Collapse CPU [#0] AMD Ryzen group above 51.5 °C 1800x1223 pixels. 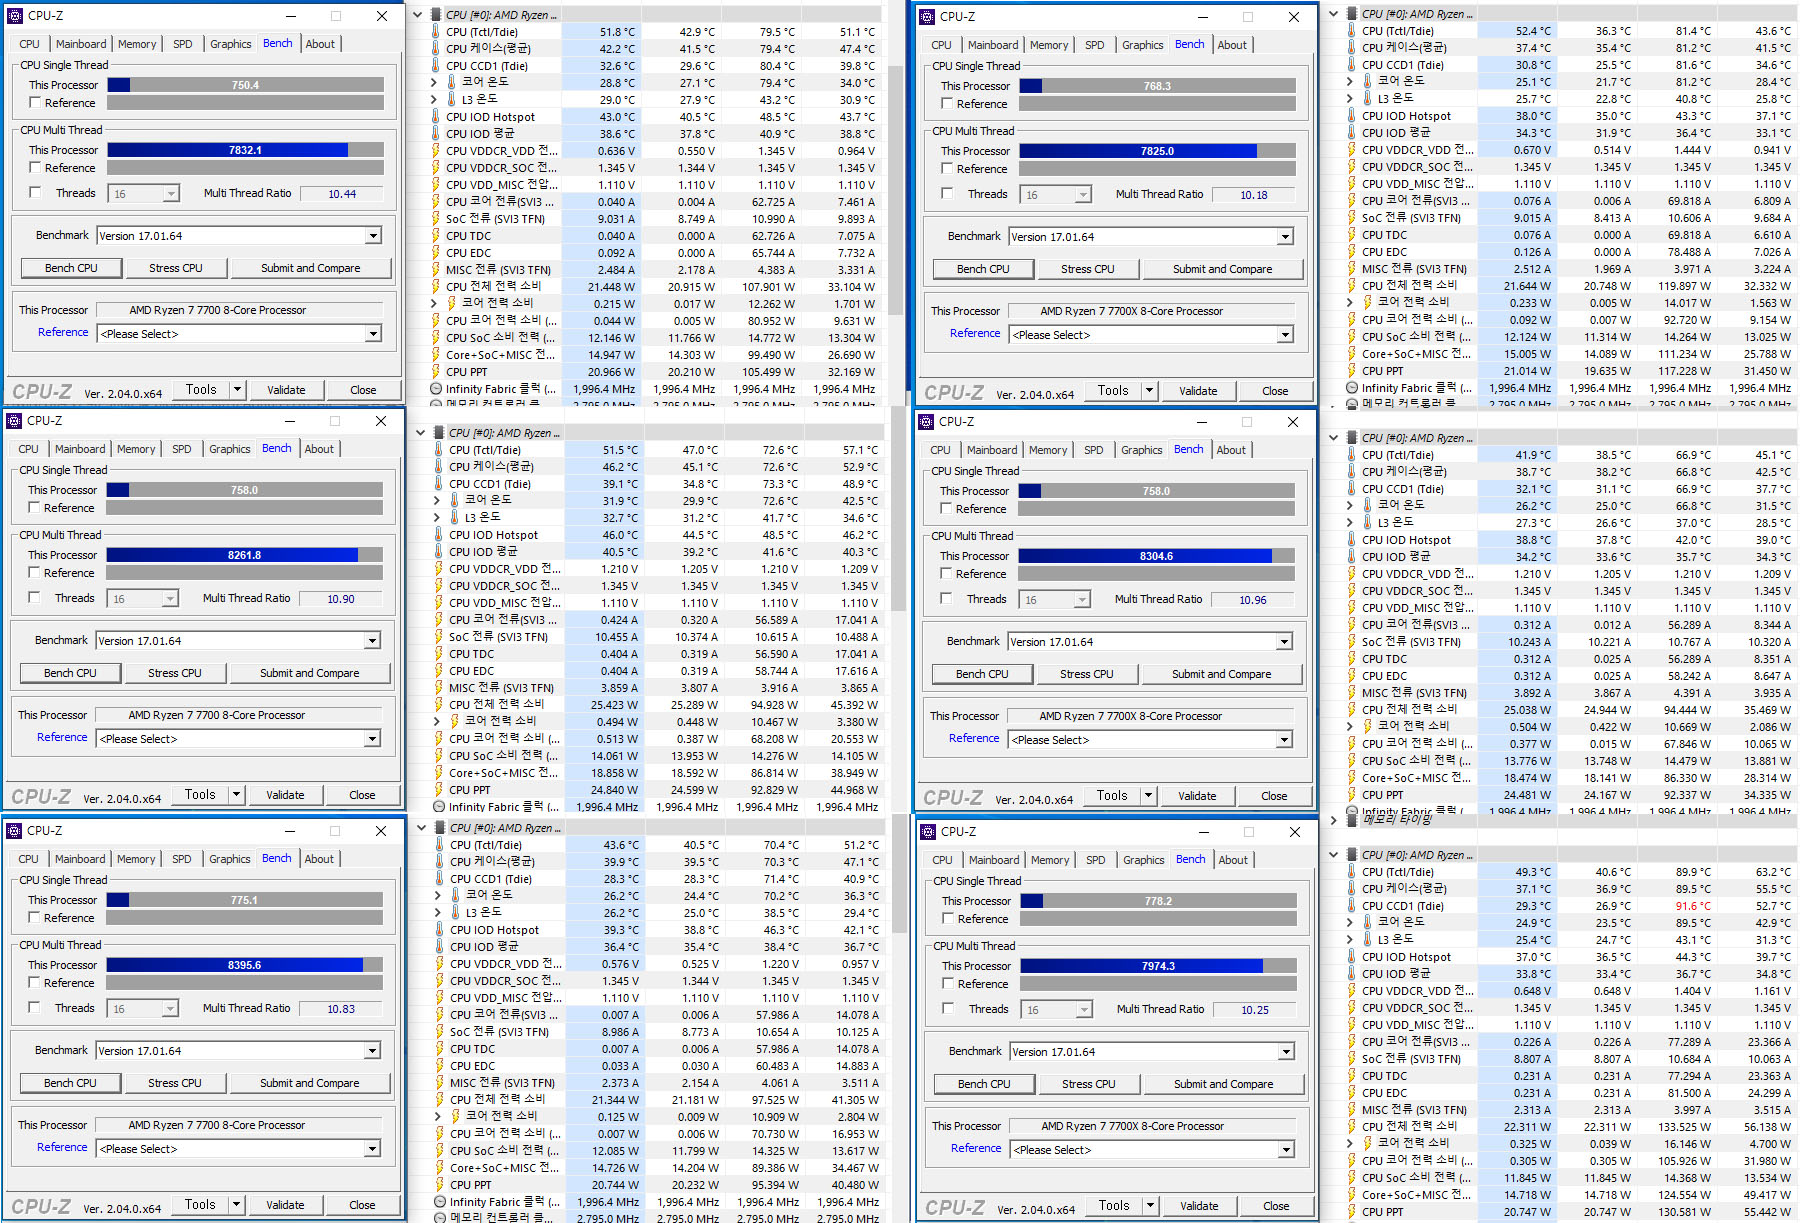[x=421, y=433]
